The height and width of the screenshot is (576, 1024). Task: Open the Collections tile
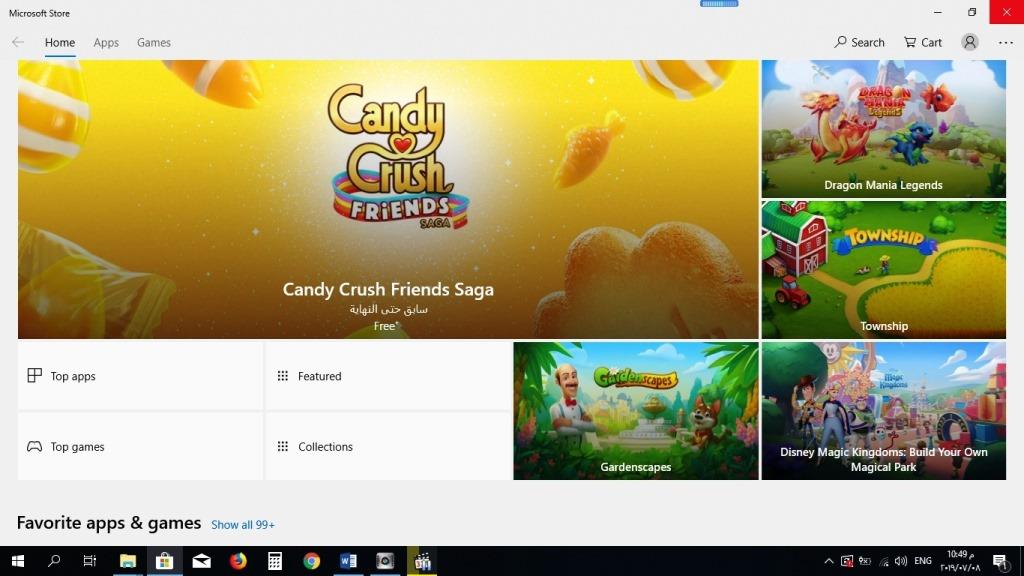click(388, 447)
